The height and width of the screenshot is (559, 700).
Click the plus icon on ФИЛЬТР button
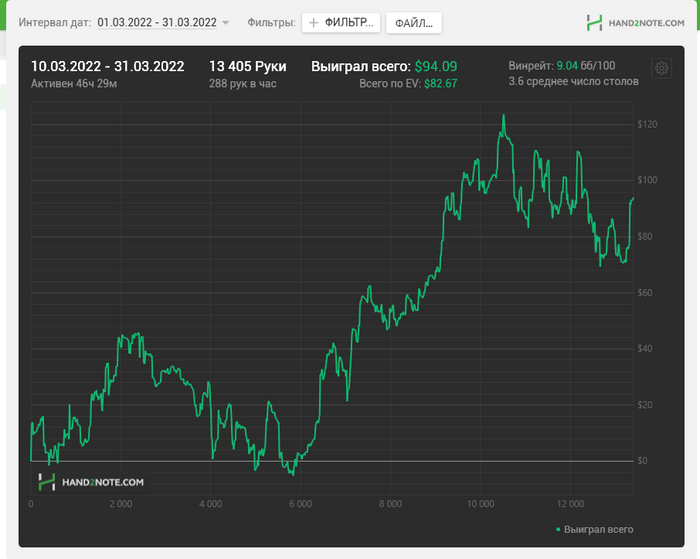coord(313,23)
